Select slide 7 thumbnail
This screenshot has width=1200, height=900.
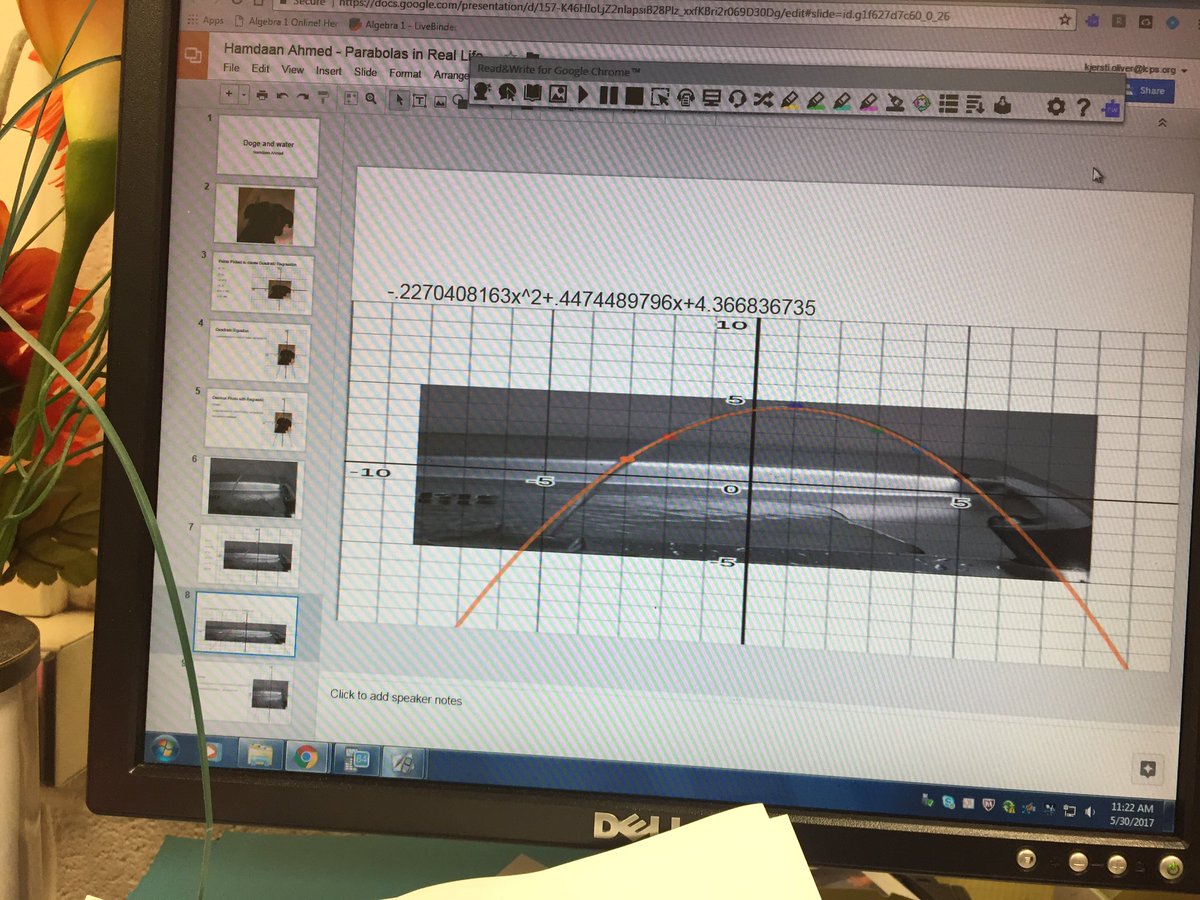click(x=249, y=555)
